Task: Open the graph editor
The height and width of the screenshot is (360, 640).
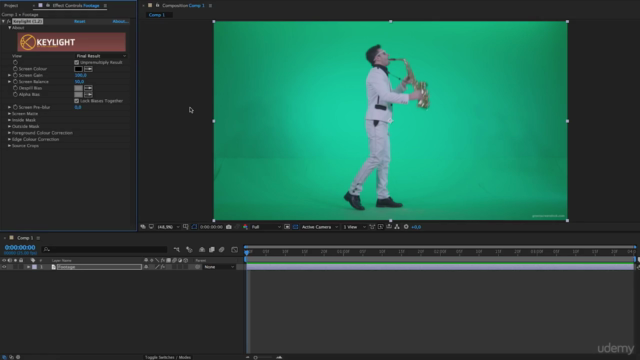Action: coord(234,249)
